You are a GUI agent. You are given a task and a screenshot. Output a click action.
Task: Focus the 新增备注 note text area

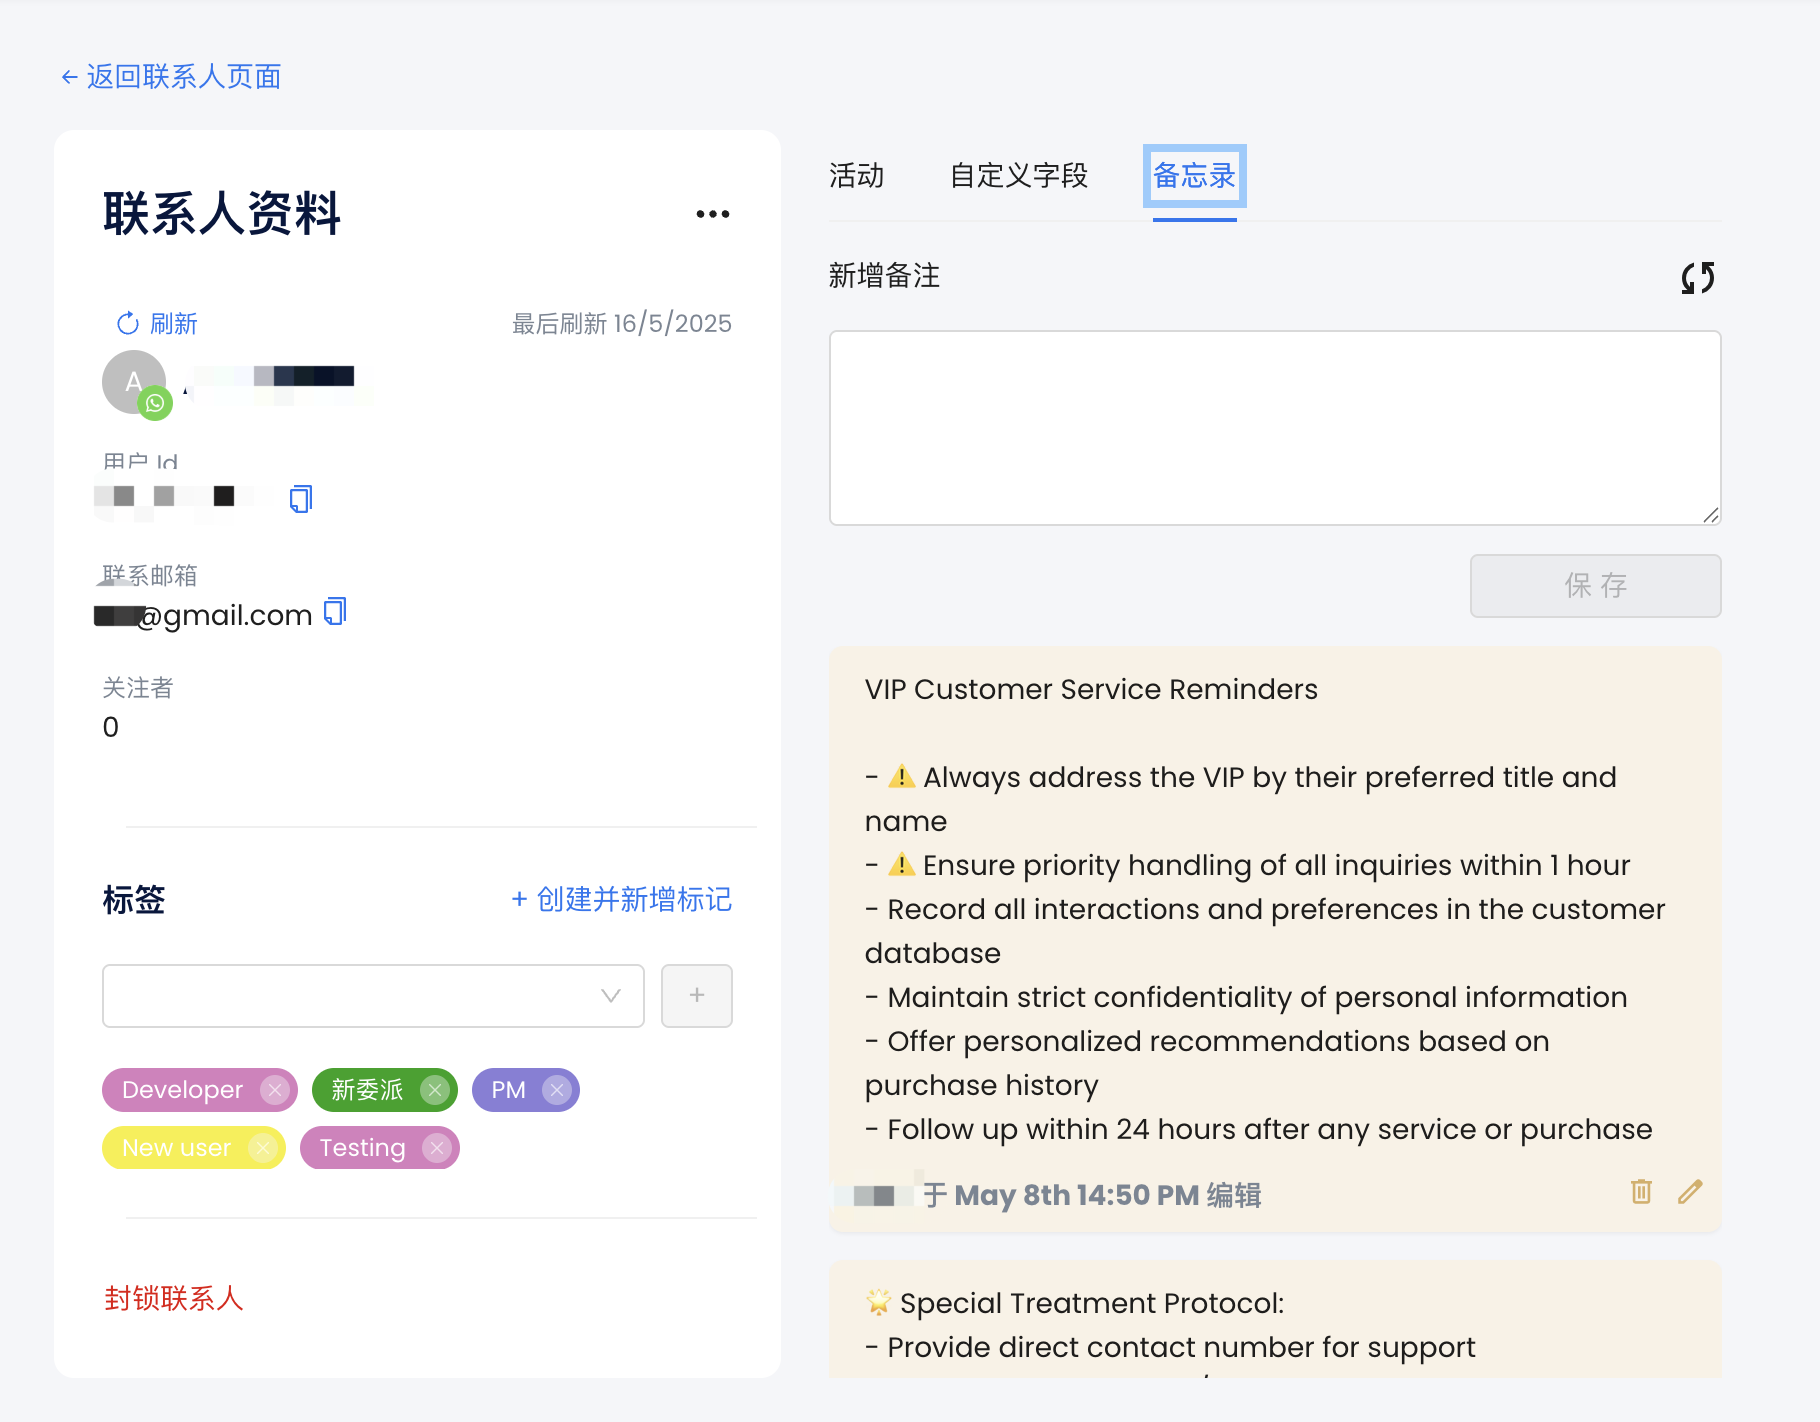[x=1274, y=428]
